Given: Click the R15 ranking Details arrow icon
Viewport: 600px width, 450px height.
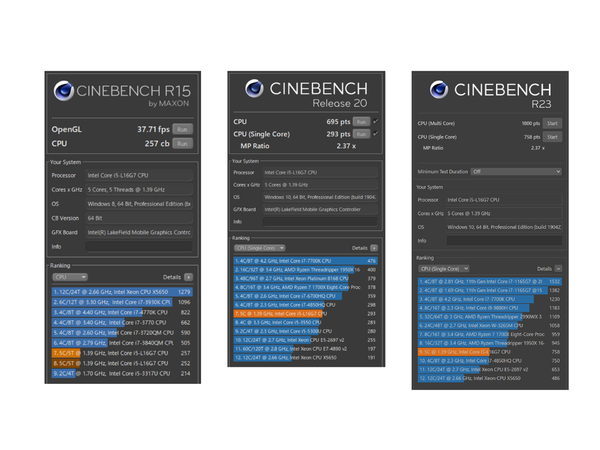Looking at the screenshot, I should (x=188, y=277).
